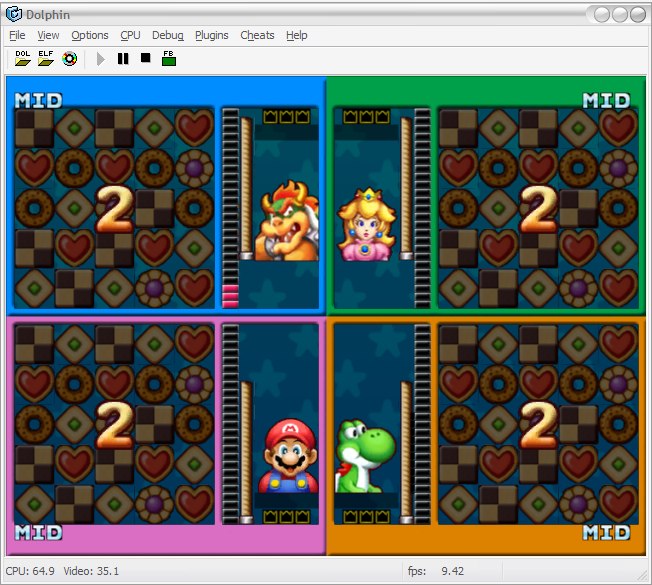Click the CPU: 64.9 status text
The width and height of the screenshot is (652, 585).
point(30,571)
